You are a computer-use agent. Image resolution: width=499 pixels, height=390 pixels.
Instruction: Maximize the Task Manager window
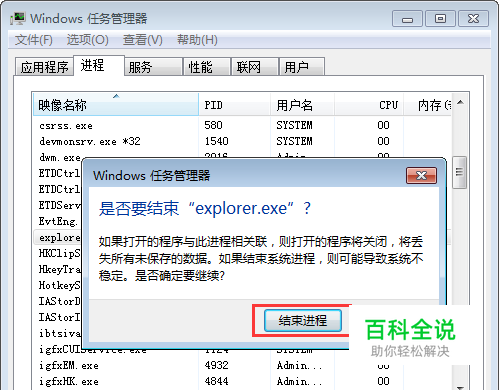(440, 19)
